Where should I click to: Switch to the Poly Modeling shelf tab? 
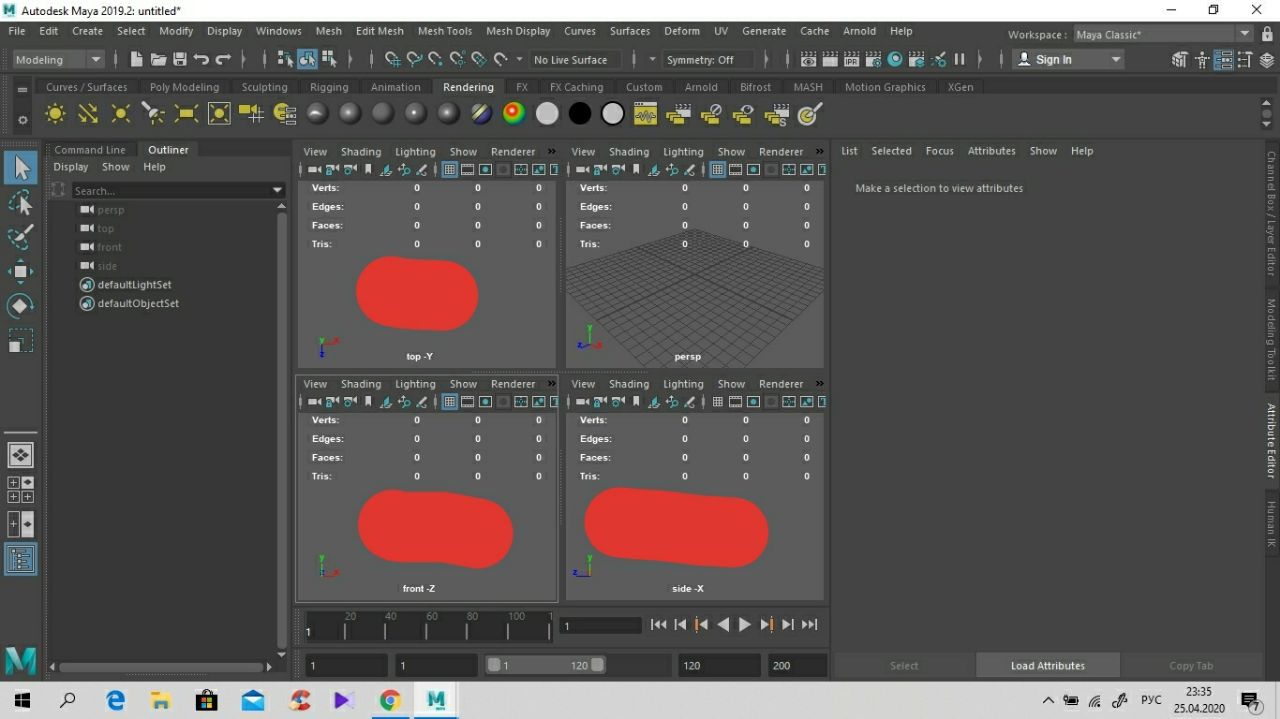coord(184,87)
